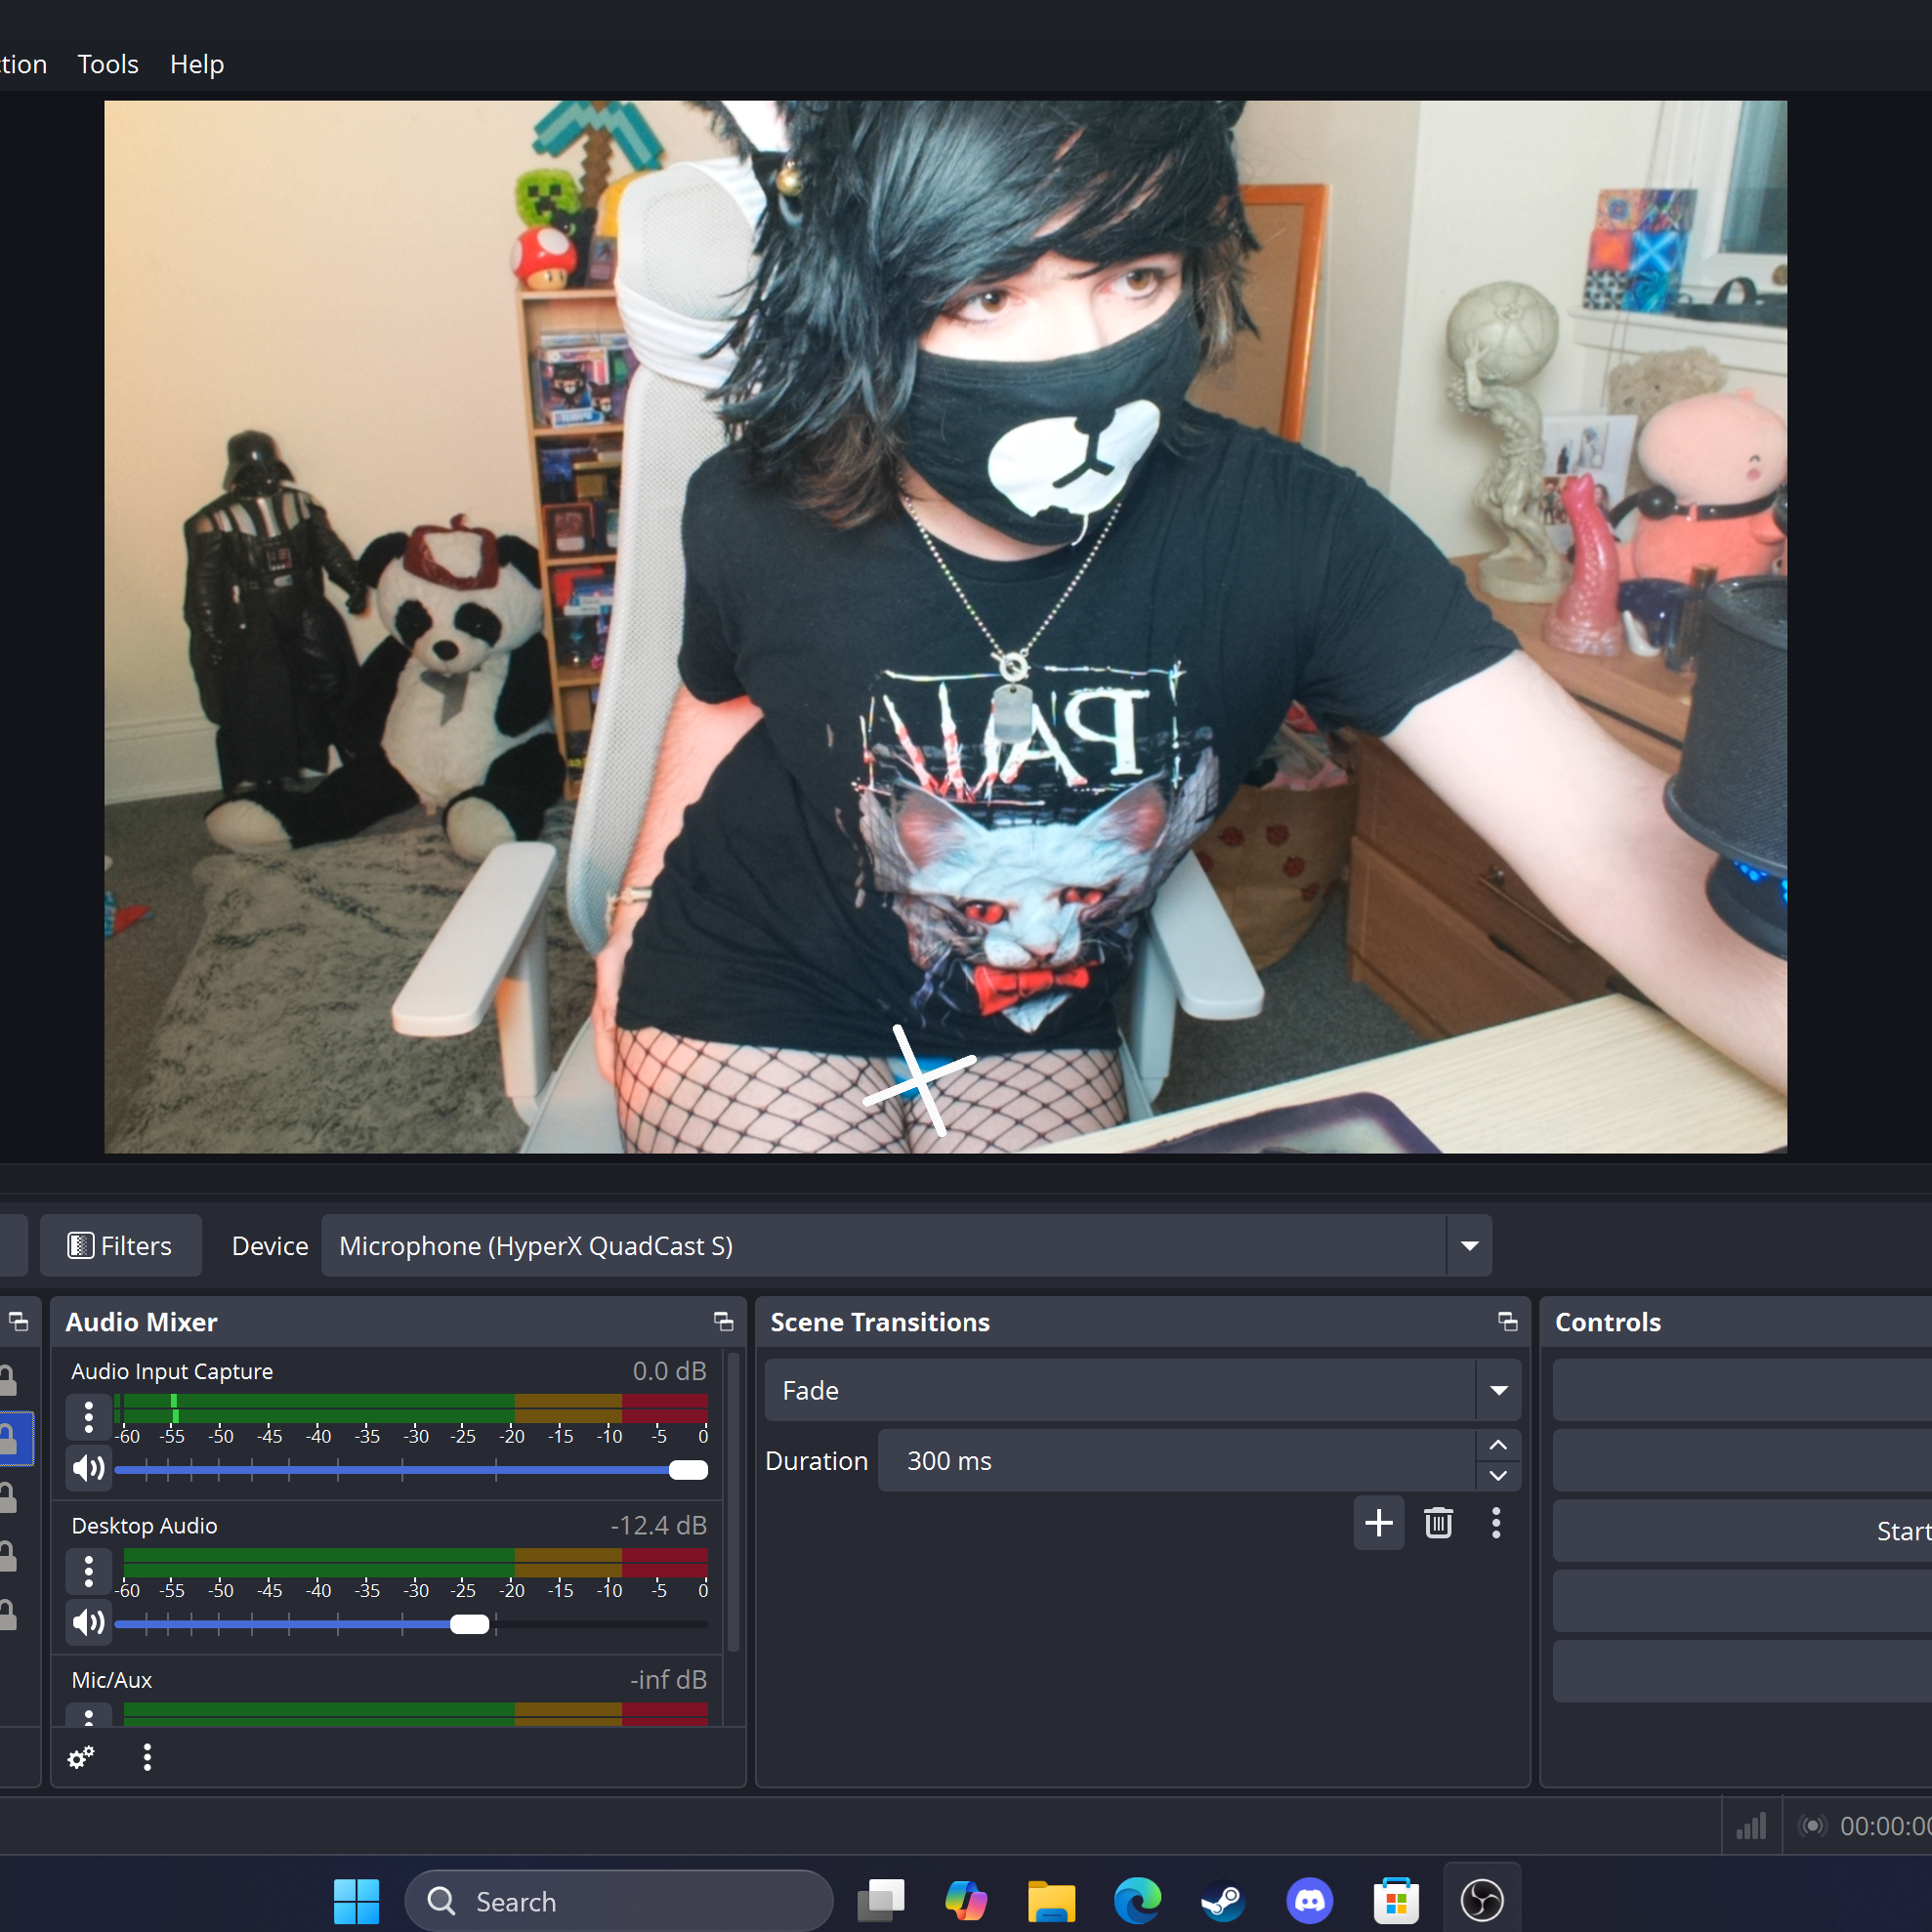
Task: Mute Desktop Audio speaker icon
Action: (89, 1622)
